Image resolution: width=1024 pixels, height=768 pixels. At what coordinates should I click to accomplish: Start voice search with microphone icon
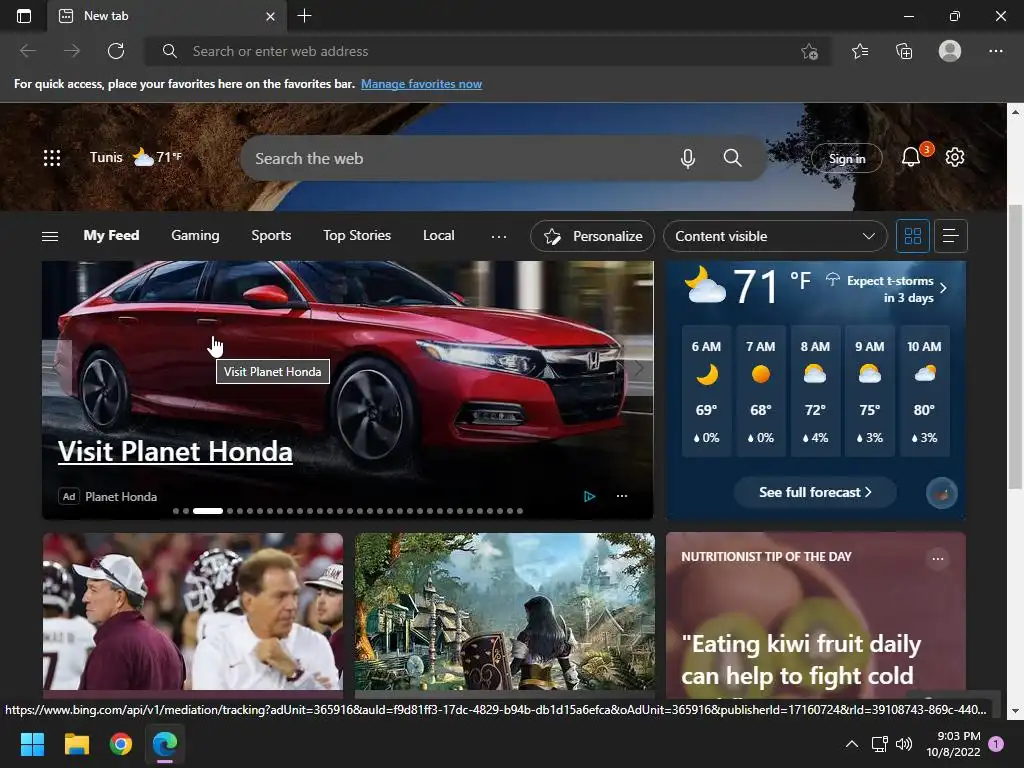(x=688, y=158)
